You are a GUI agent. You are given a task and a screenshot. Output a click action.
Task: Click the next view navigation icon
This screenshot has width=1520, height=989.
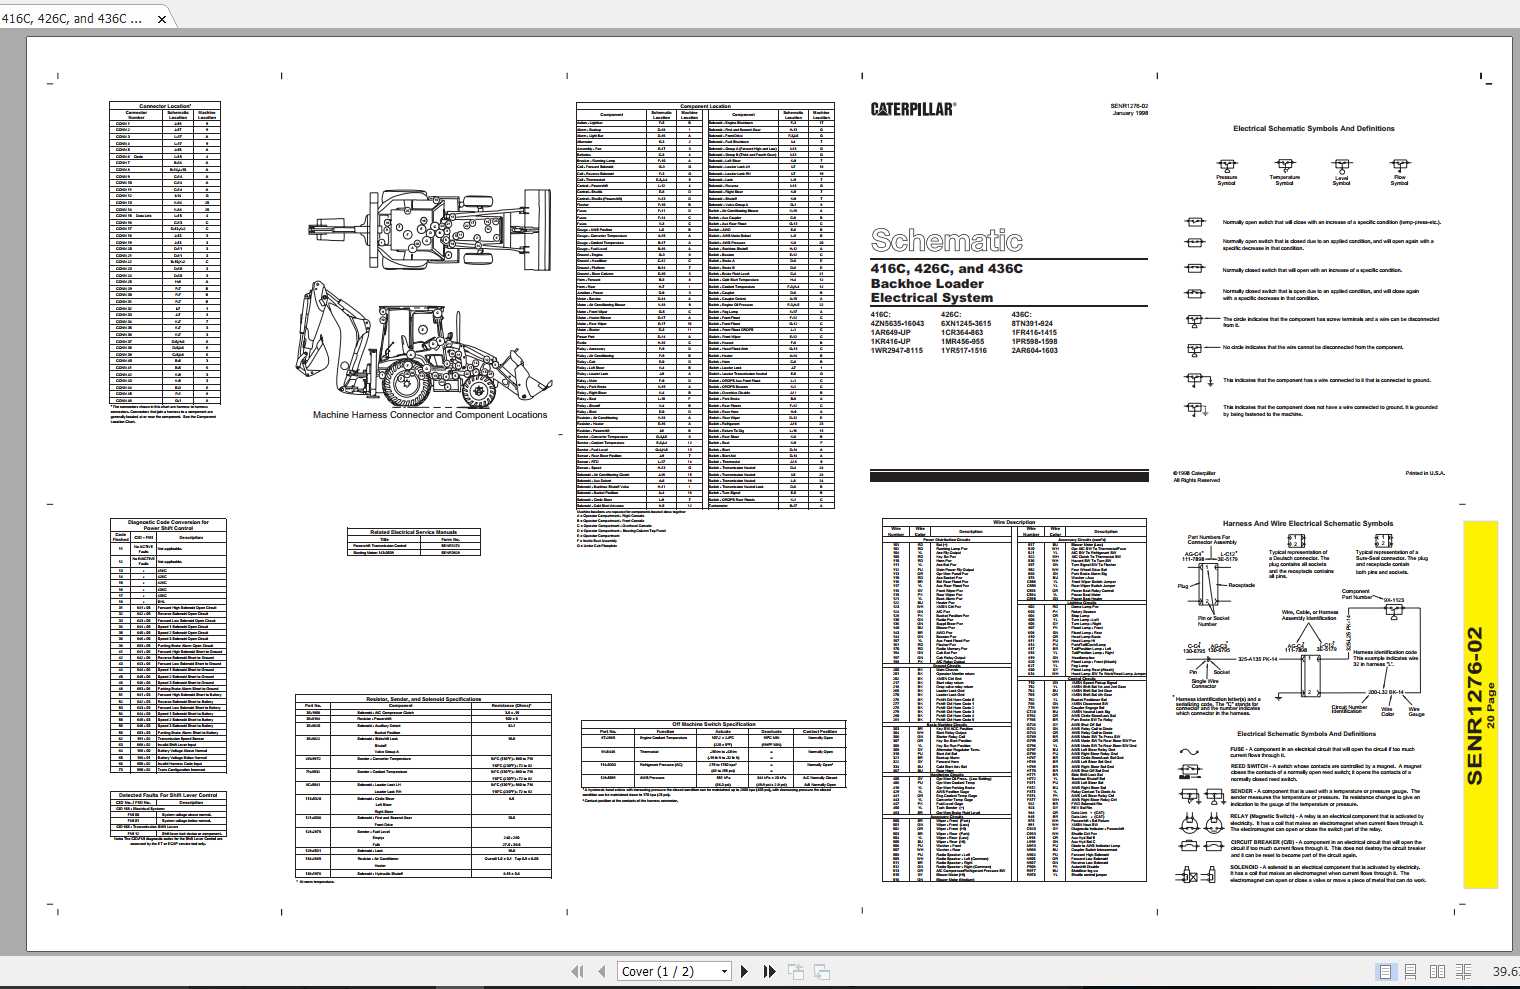click(x=822, y=971)
